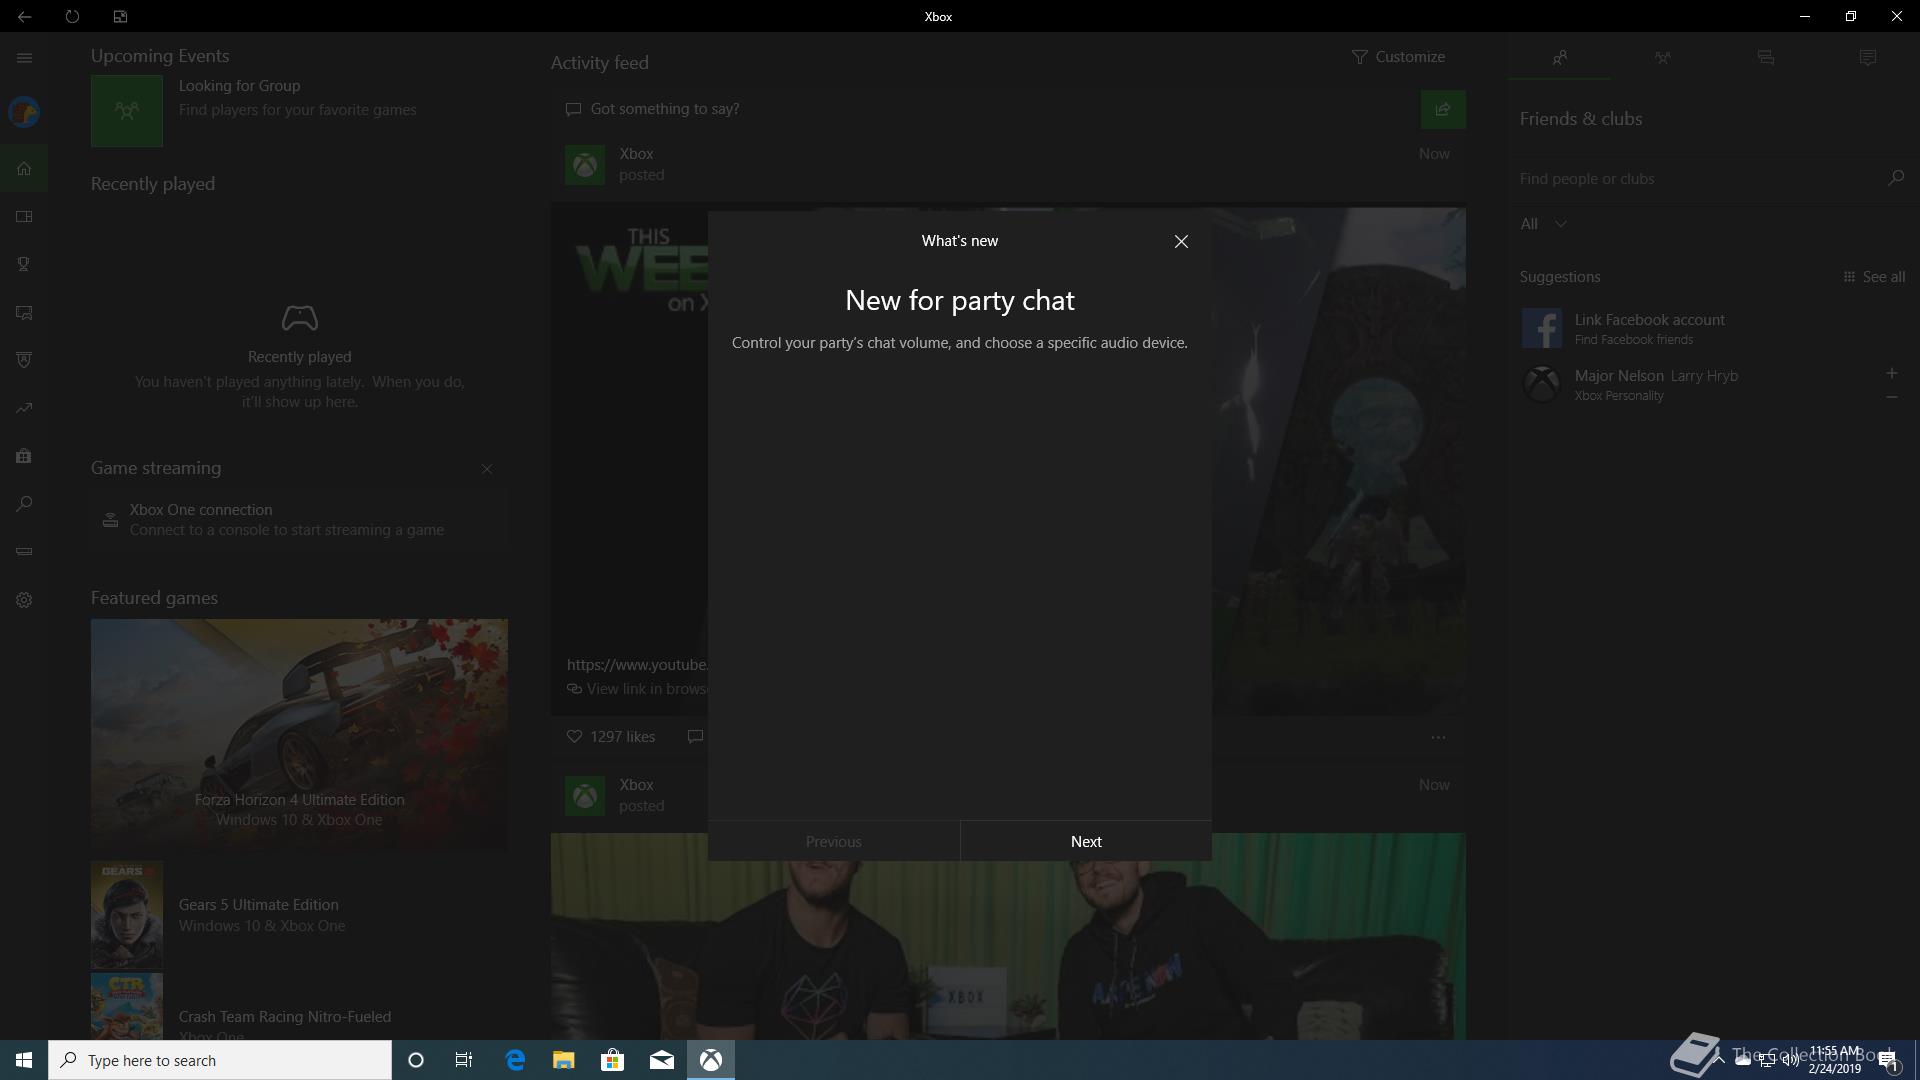Switch to the Notifications tab
The image size is (1920, 1080).
pyautogui.click(x=1867, y=58)
